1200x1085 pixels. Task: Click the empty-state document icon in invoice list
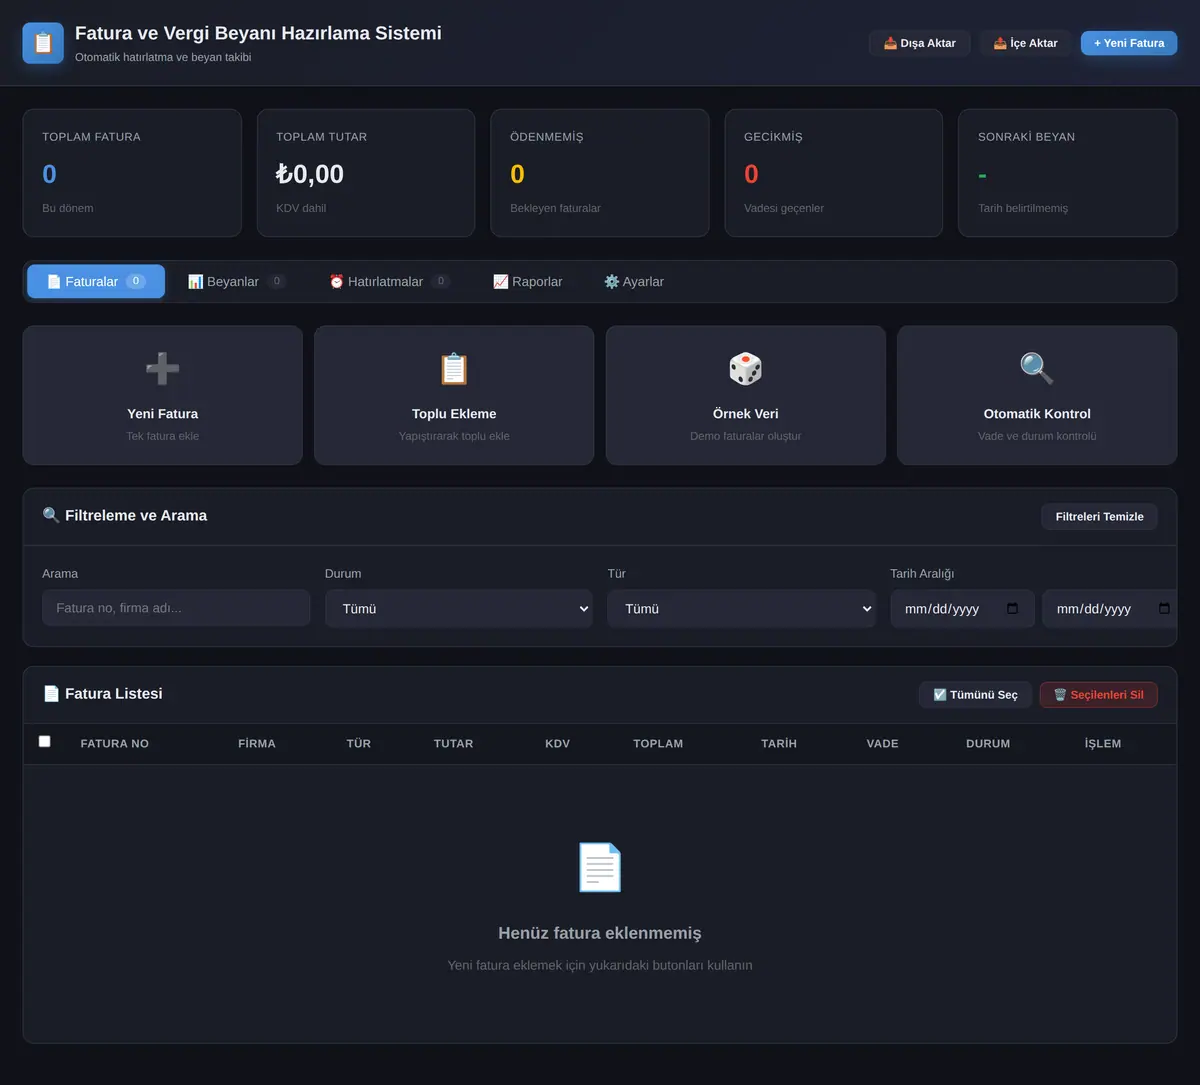click(x=600, y=867)
